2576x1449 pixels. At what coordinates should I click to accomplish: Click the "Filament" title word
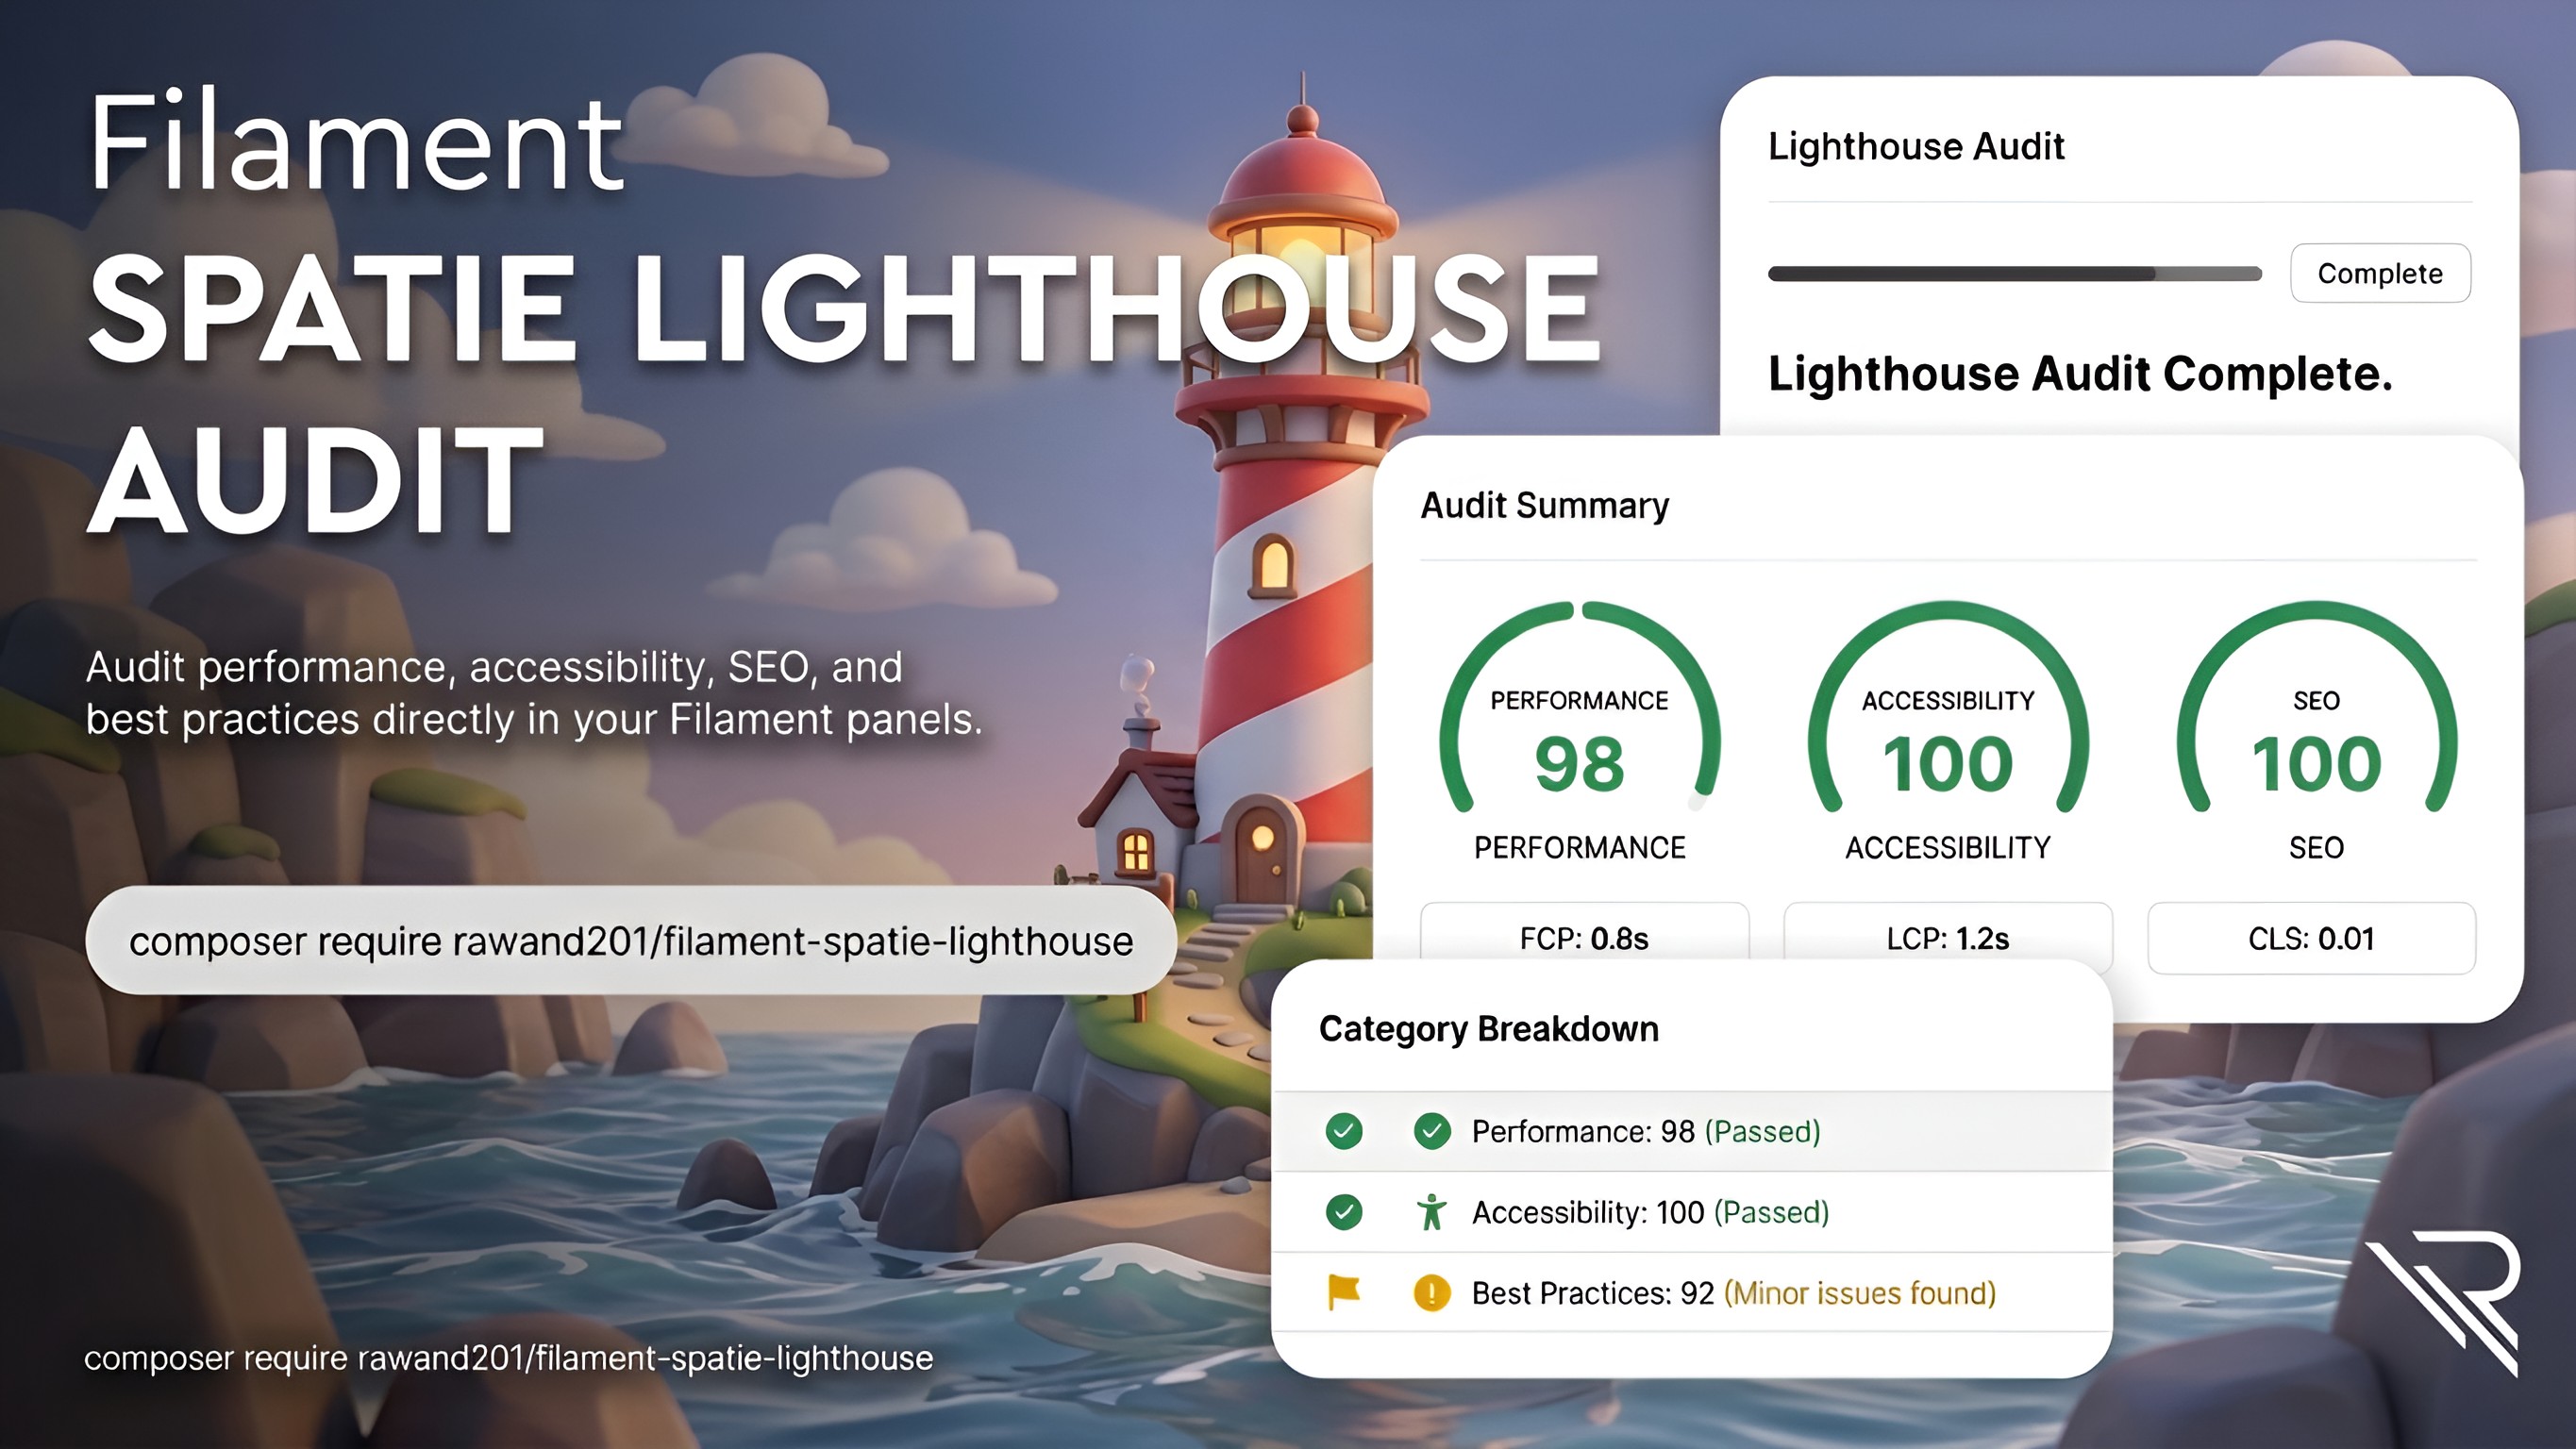point(357,140)
